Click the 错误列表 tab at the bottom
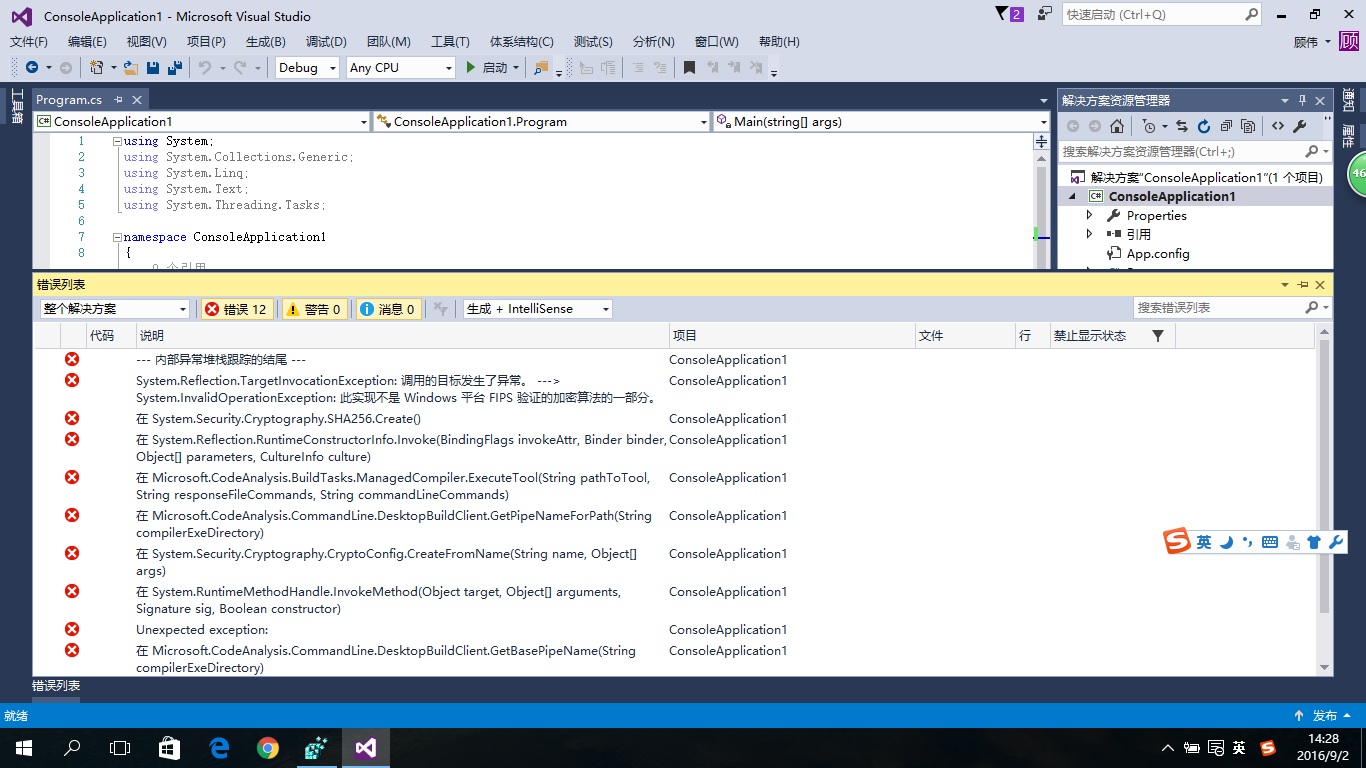Screen dimensions: 1366x768 point(56,686)
